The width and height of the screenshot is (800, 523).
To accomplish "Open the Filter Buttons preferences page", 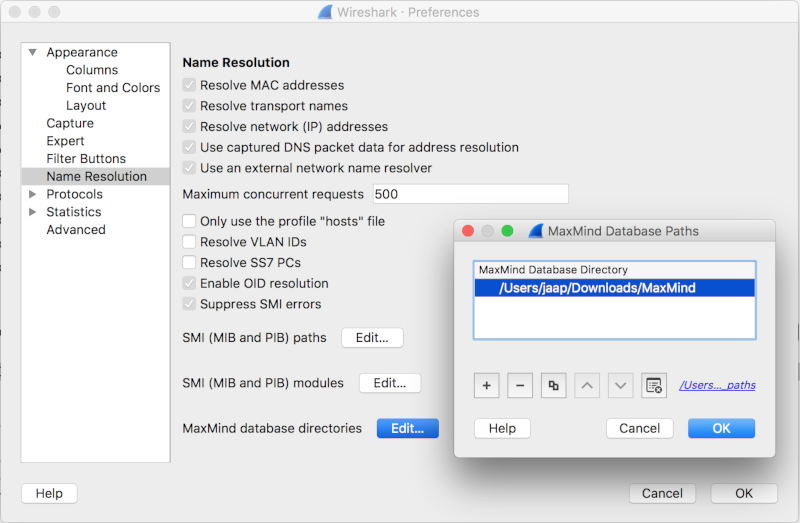I will (86, 159).
